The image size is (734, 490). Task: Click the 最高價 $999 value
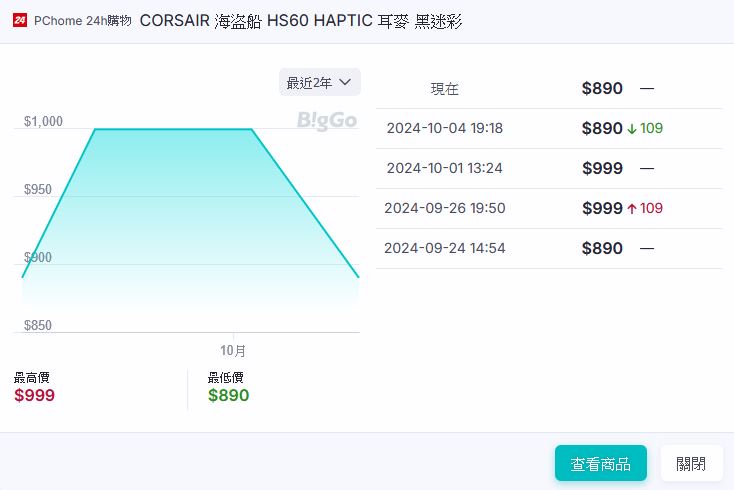click(34, 395)
